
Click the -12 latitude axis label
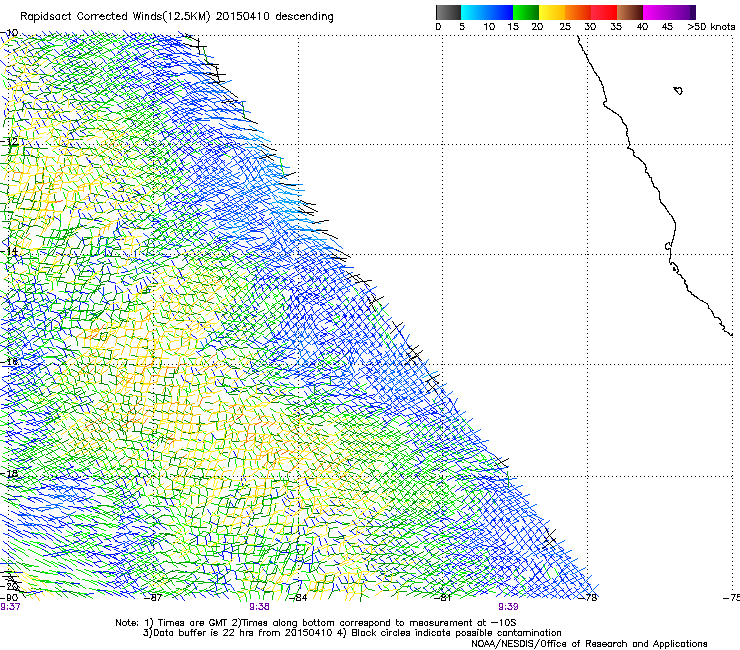click(x=9, y=141)
